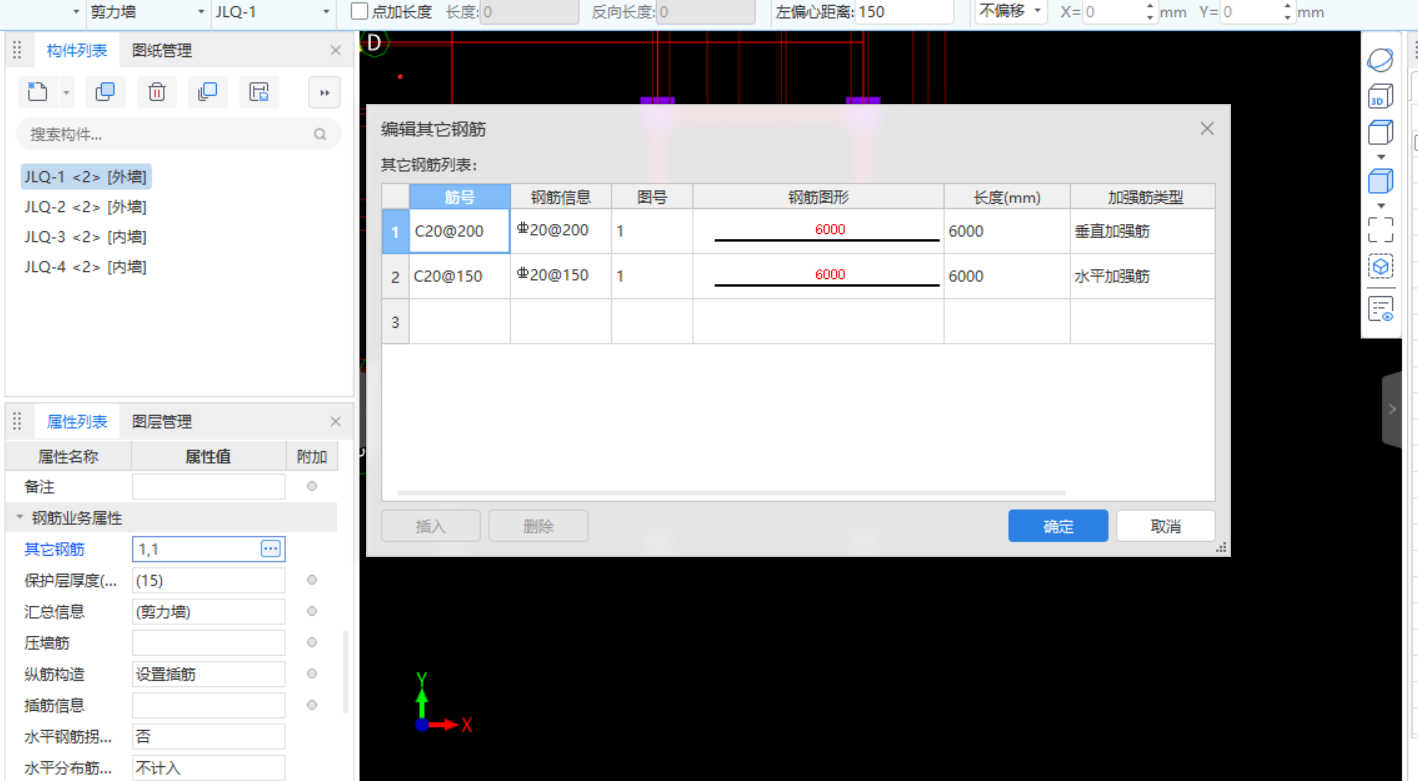The image size is (1418, 781).
Task: Click the 左偏心距离 input field
Action: (x=904, y=12)
